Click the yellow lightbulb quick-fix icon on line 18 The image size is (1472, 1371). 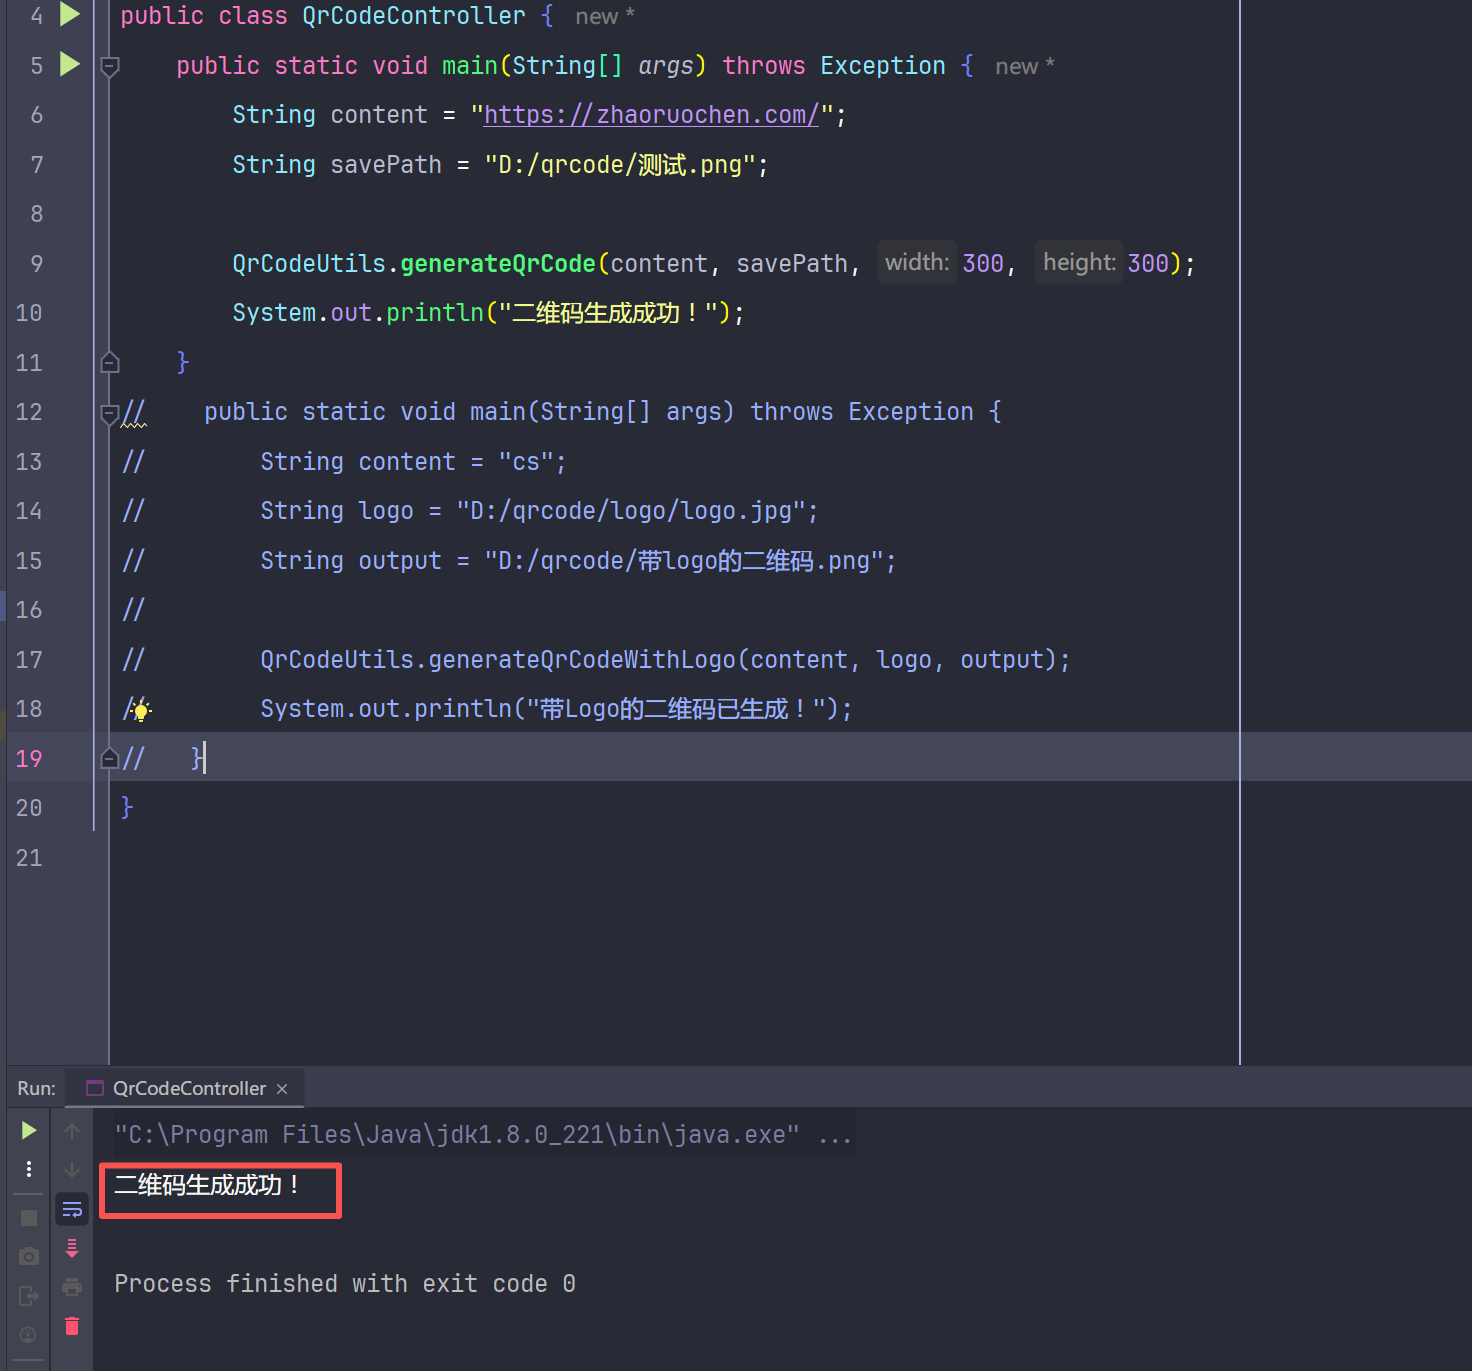[141, 711]
